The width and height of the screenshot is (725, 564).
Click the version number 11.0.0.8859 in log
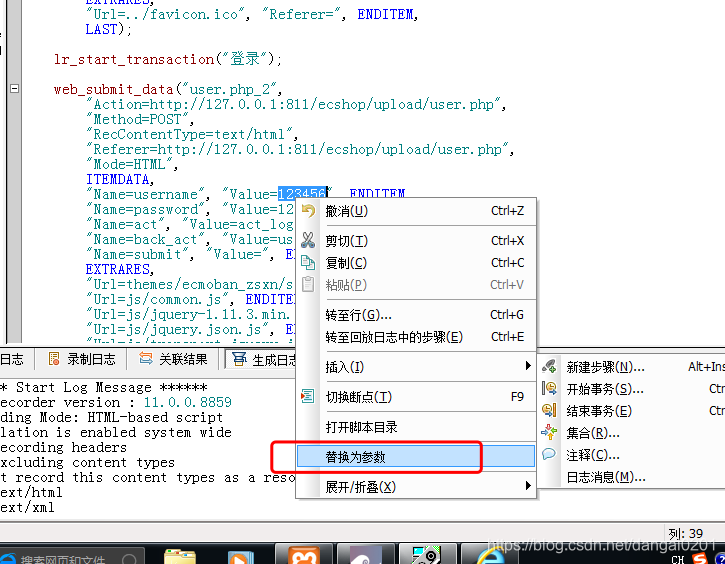(x=187, y=402)
